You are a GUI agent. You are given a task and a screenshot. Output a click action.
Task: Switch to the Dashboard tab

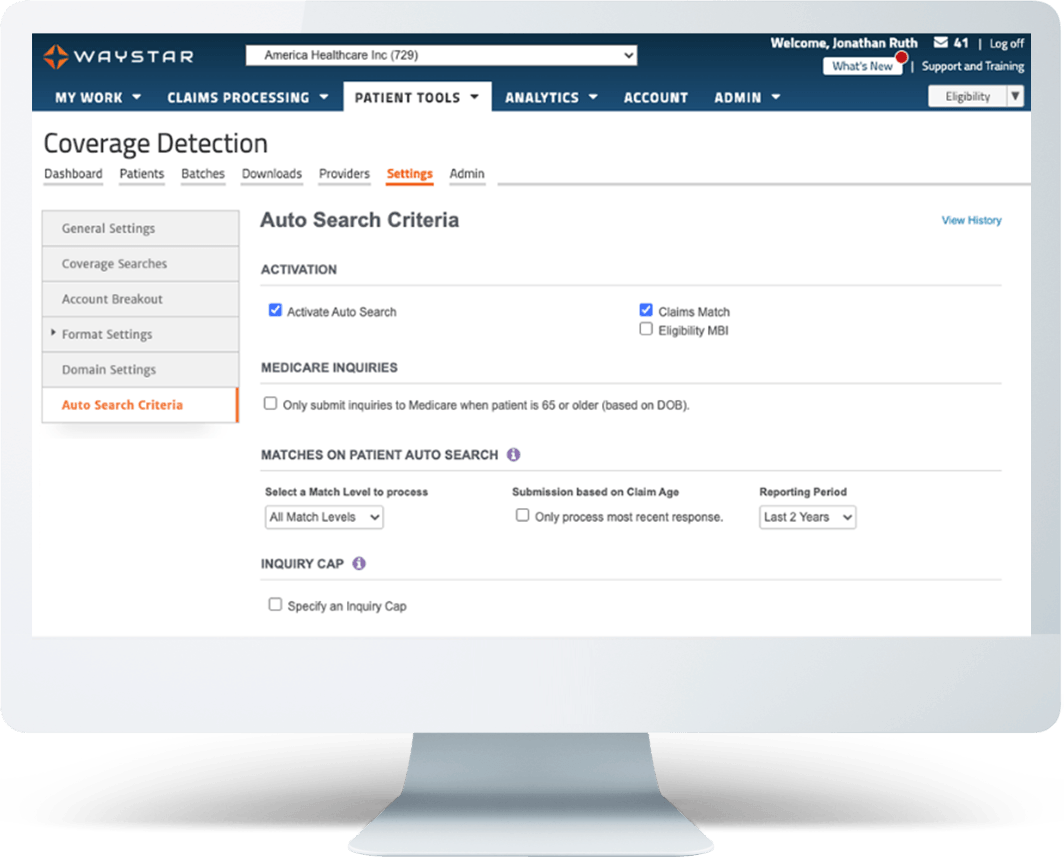tap(73, 173)
